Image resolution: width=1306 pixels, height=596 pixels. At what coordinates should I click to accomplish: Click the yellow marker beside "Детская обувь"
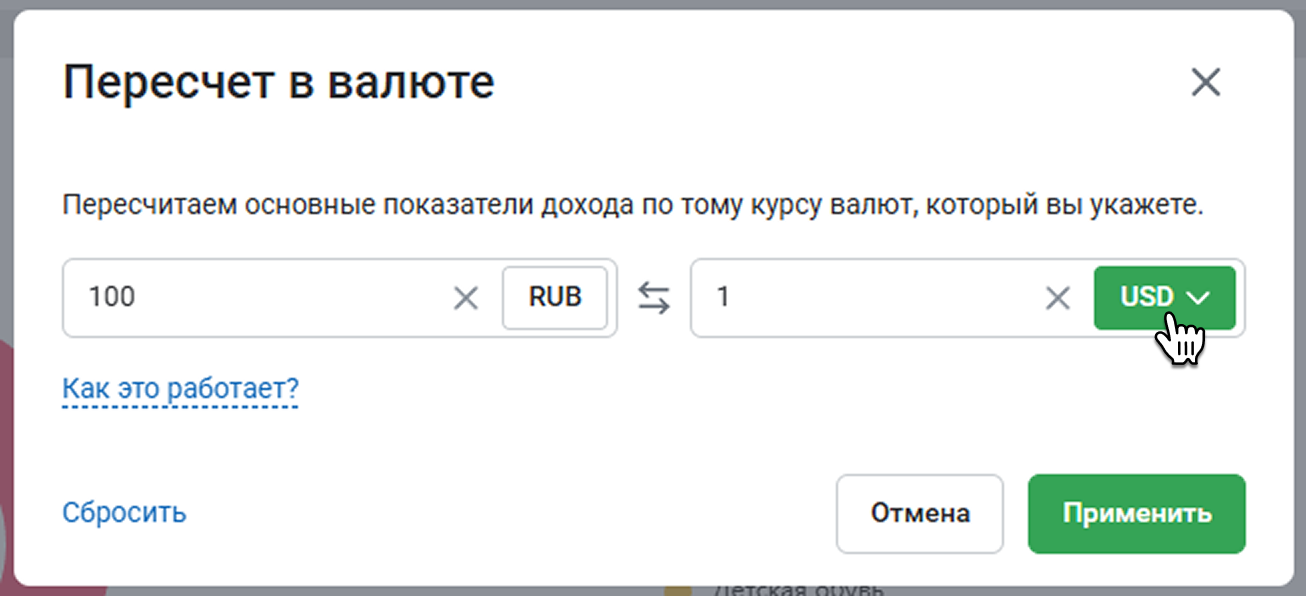click(679, 590)
